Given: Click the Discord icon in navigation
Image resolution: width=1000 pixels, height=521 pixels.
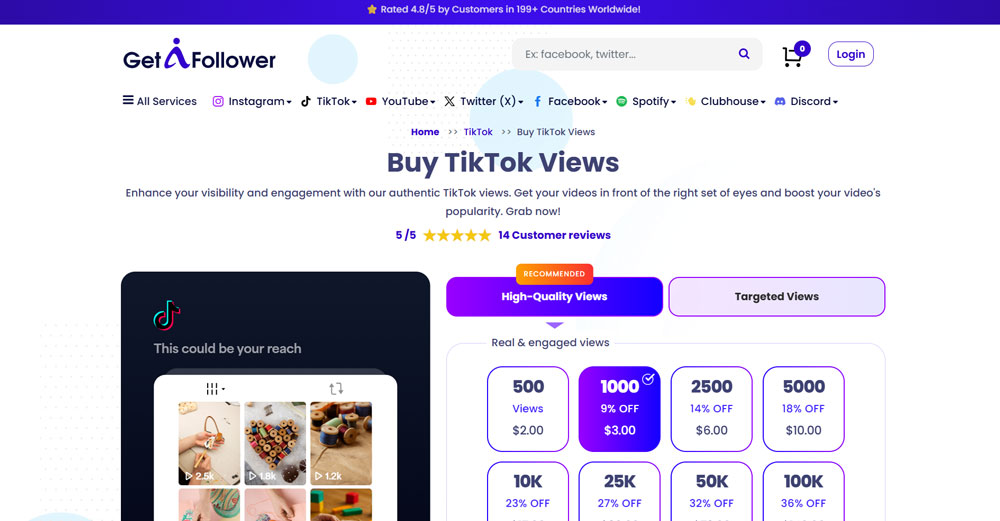Looking at the screenshot, I should (780, 101).
